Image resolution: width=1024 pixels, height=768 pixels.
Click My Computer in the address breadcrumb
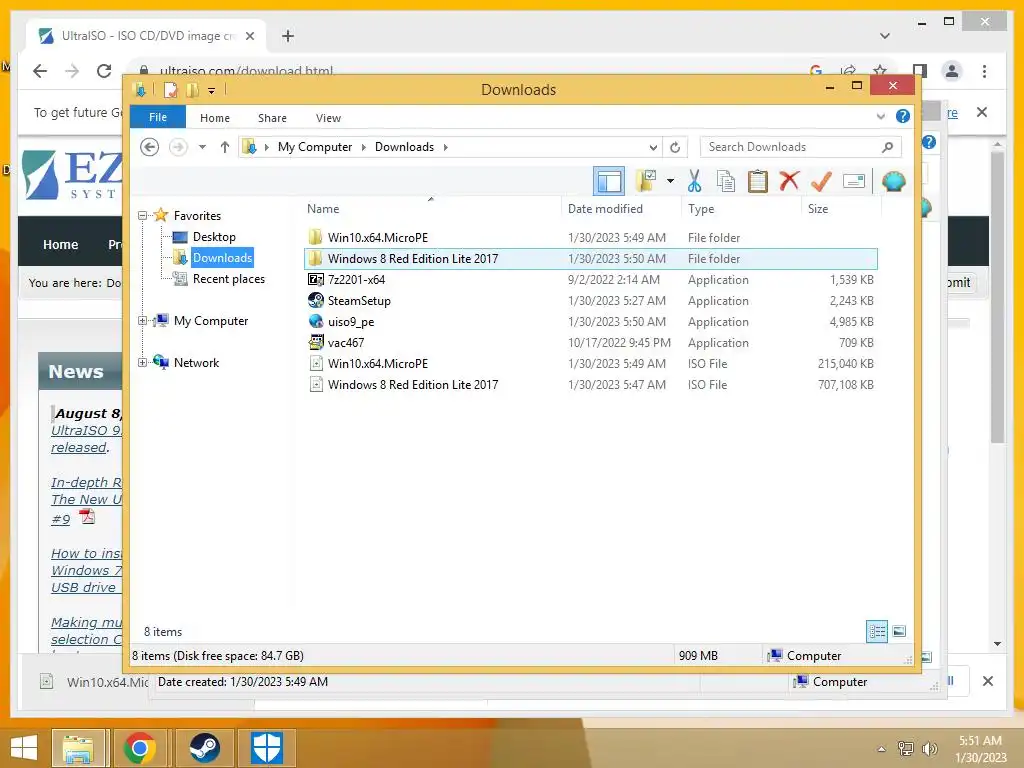tap(315, 147)
